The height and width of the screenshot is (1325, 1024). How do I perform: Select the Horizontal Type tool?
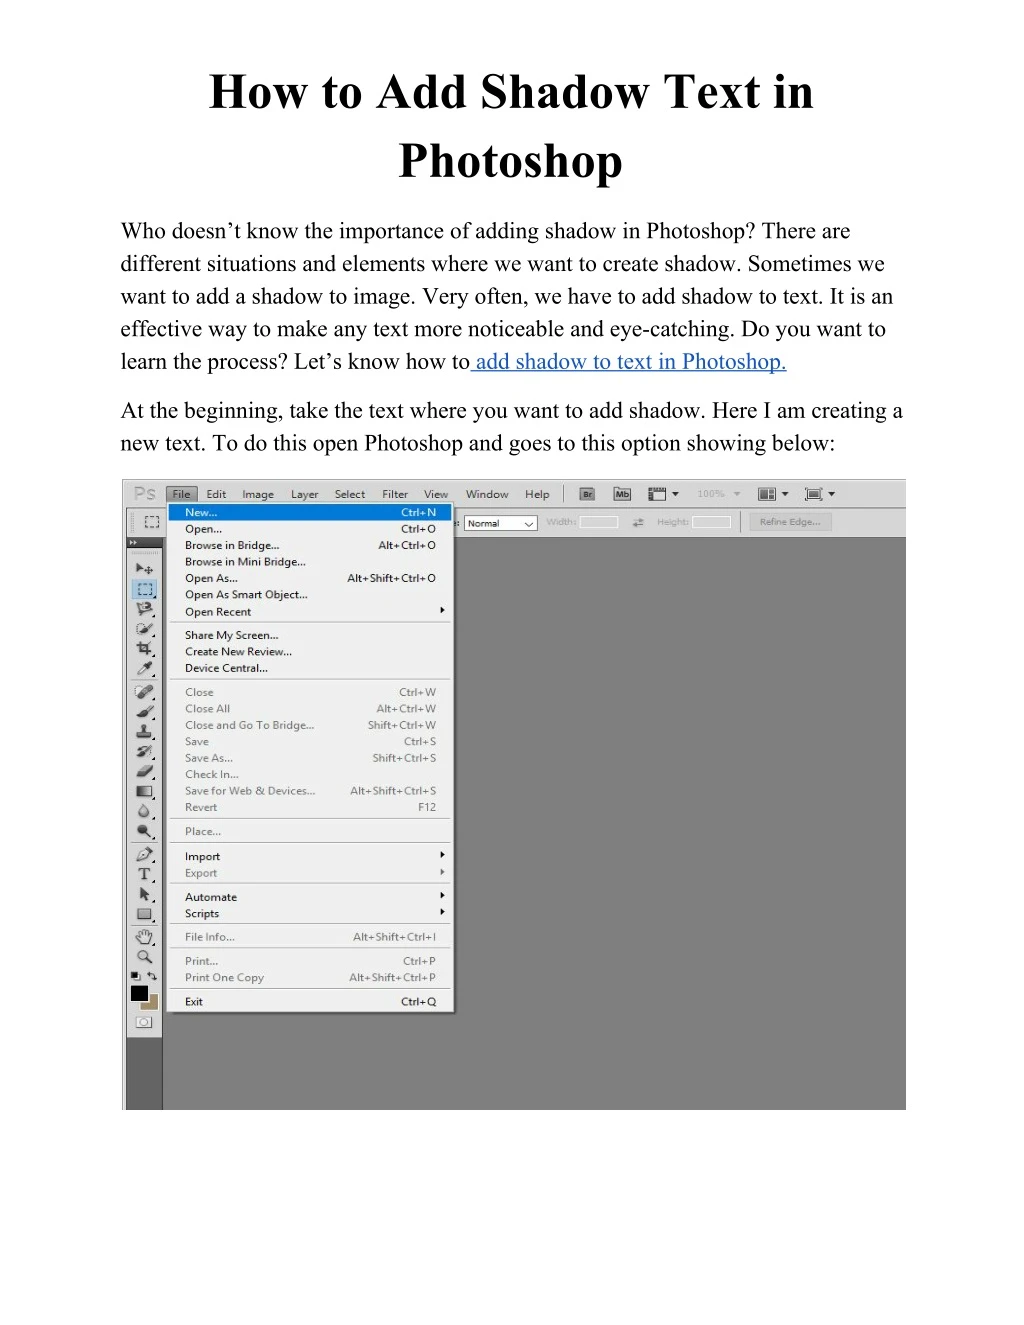(144, 874)
